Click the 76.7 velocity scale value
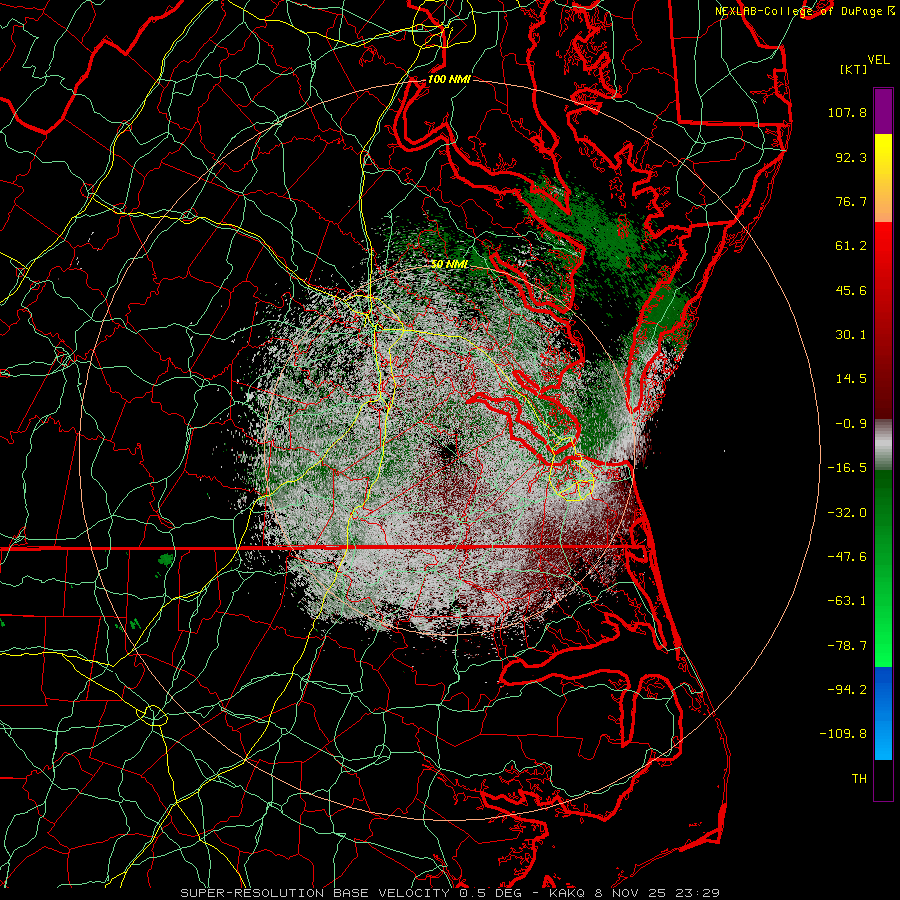This screenshot has height=900, width=900. click(851, 201)
